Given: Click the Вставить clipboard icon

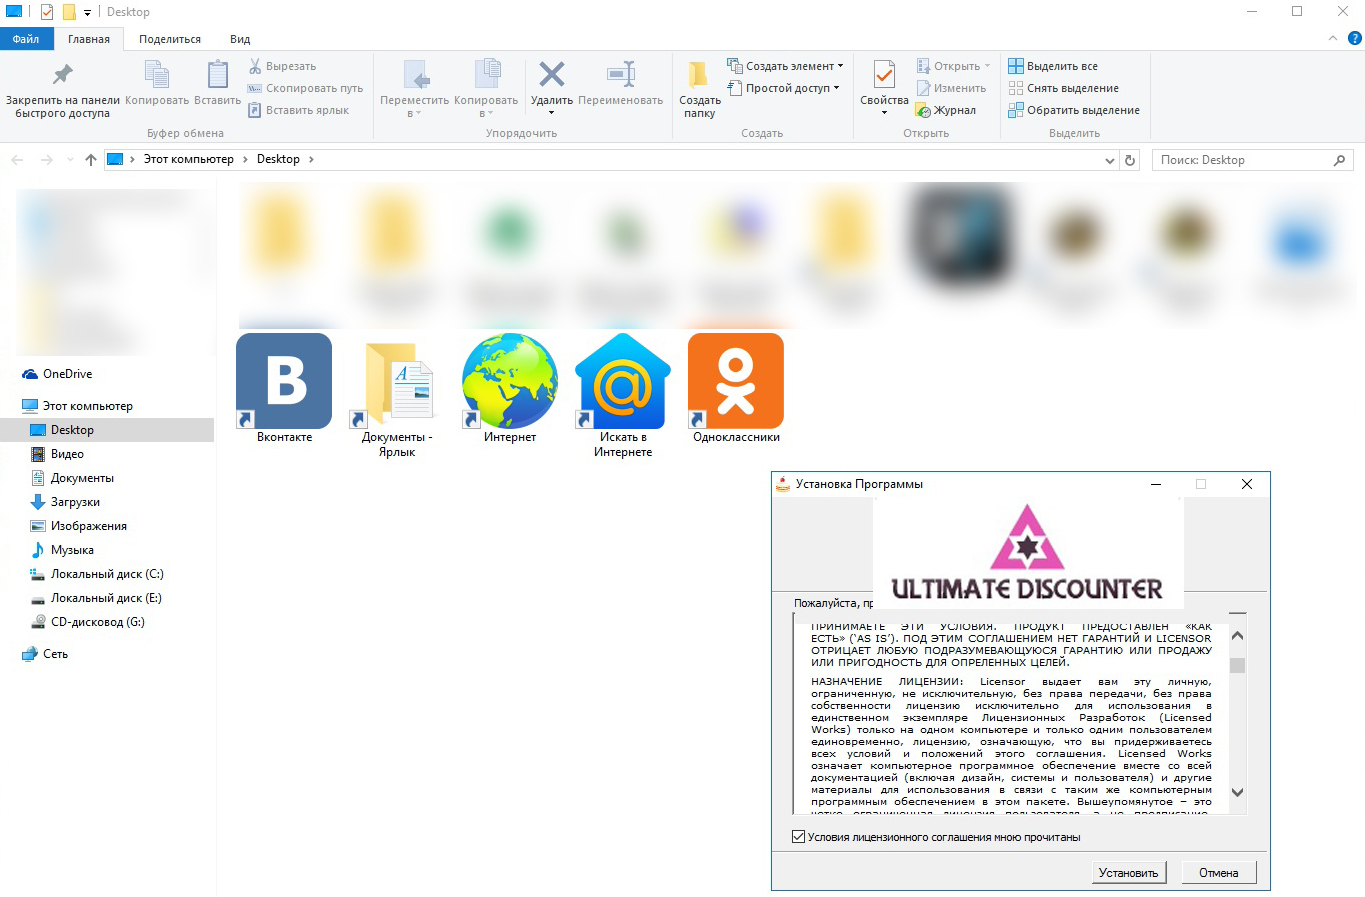Looking at the screenshot, I should pyautogui.click(x=217, y=75).
